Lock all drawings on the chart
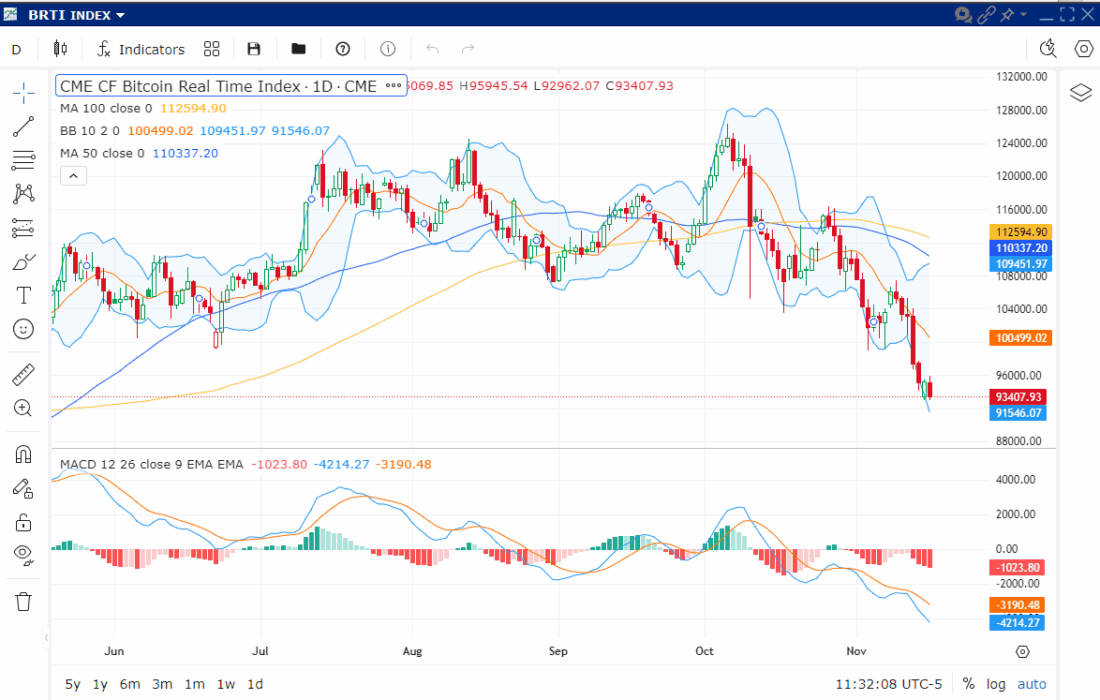 pos(23,521)
